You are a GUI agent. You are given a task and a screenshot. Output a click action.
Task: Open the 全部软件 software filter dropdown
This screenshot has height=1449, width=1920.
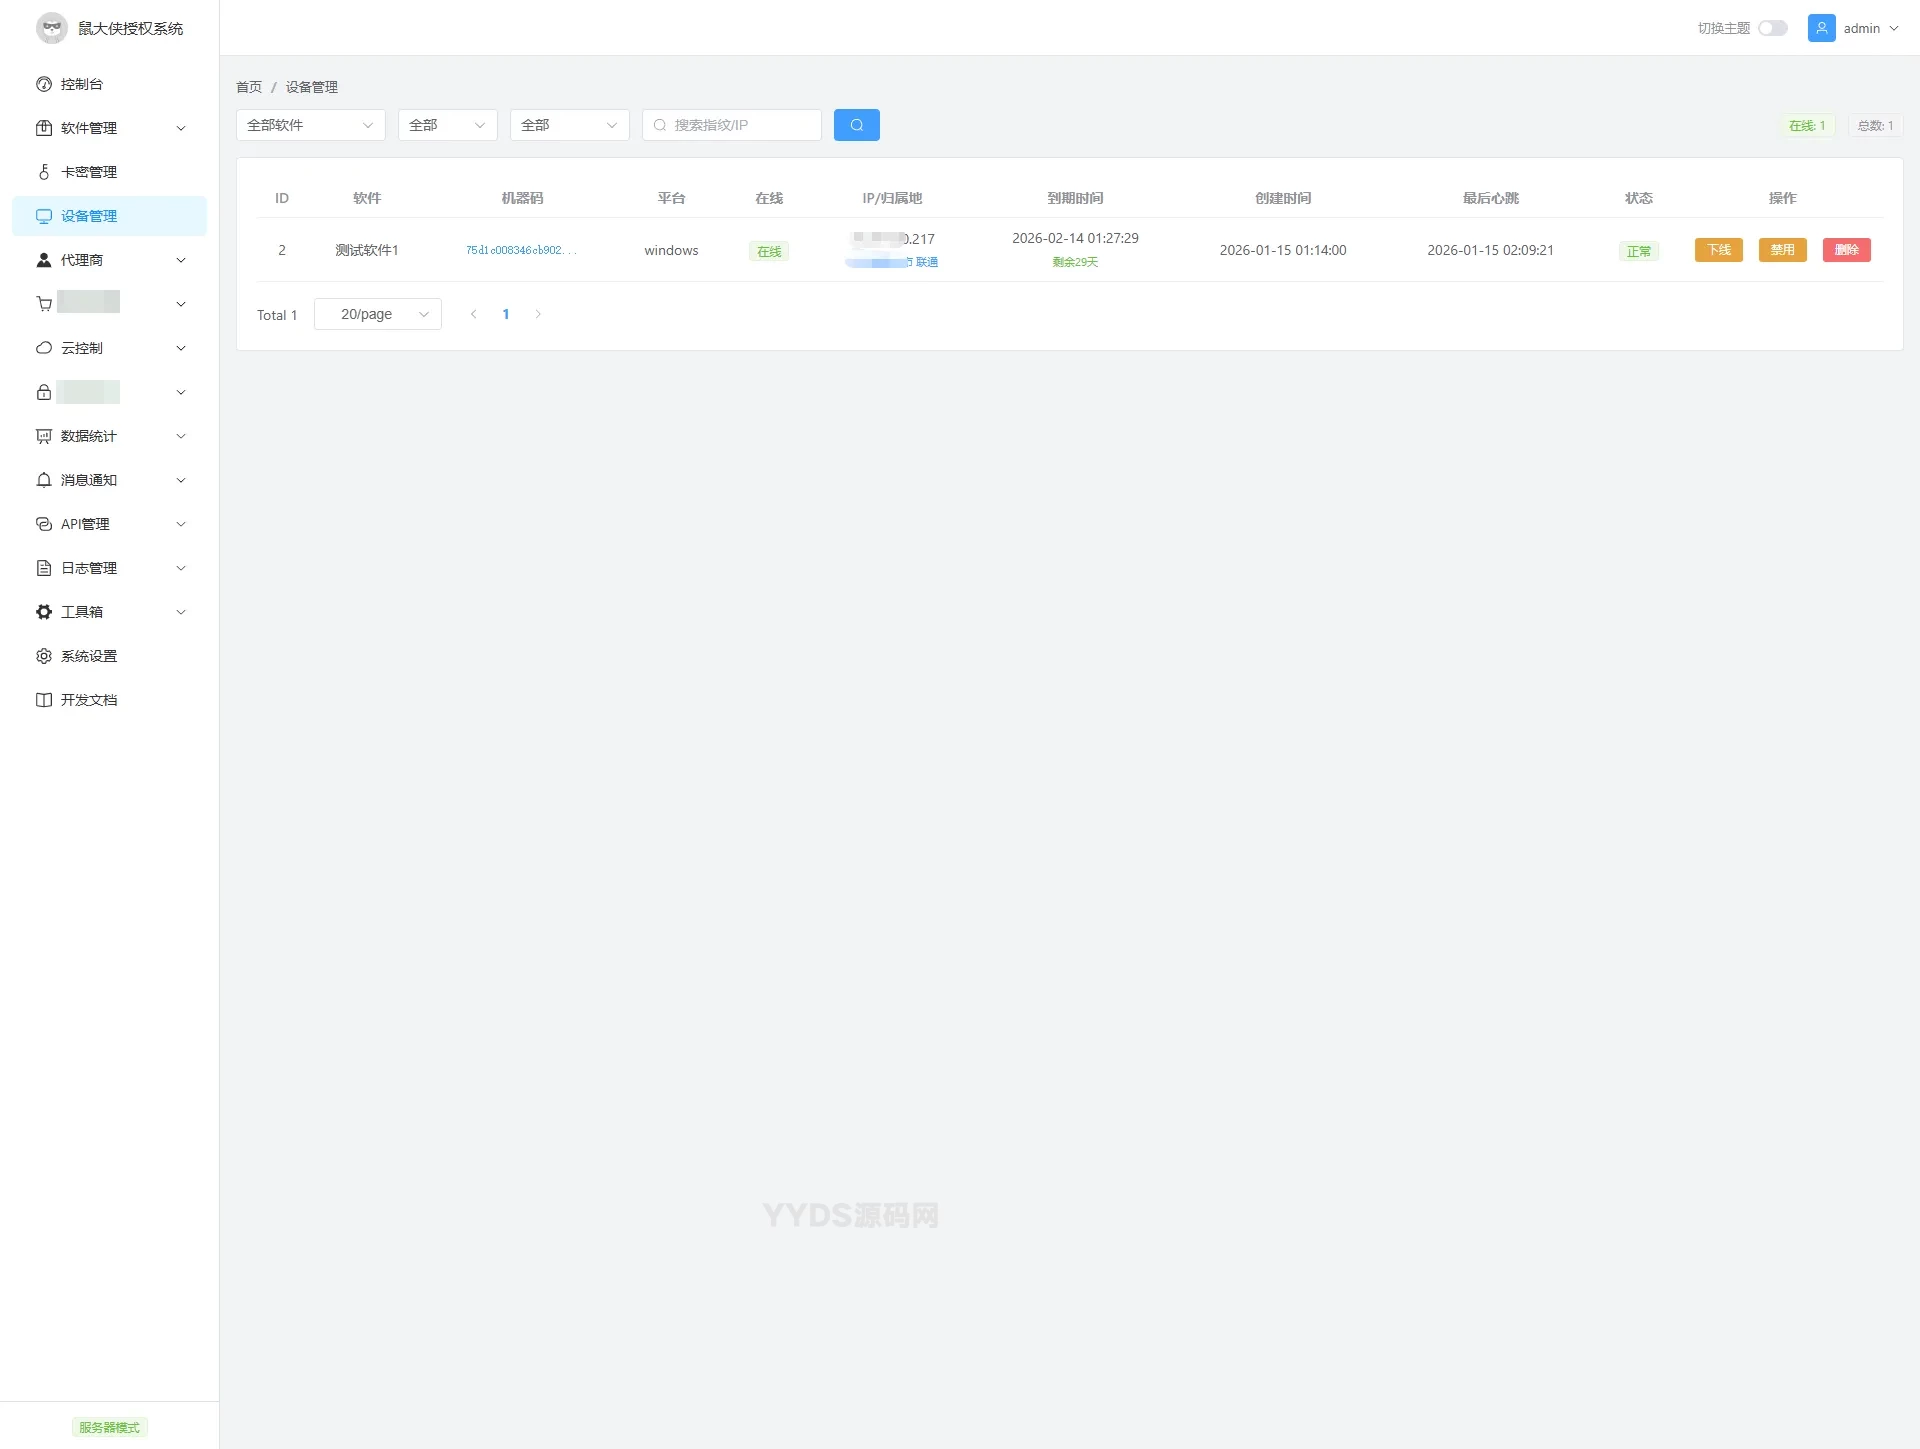[x=310, y=125]
